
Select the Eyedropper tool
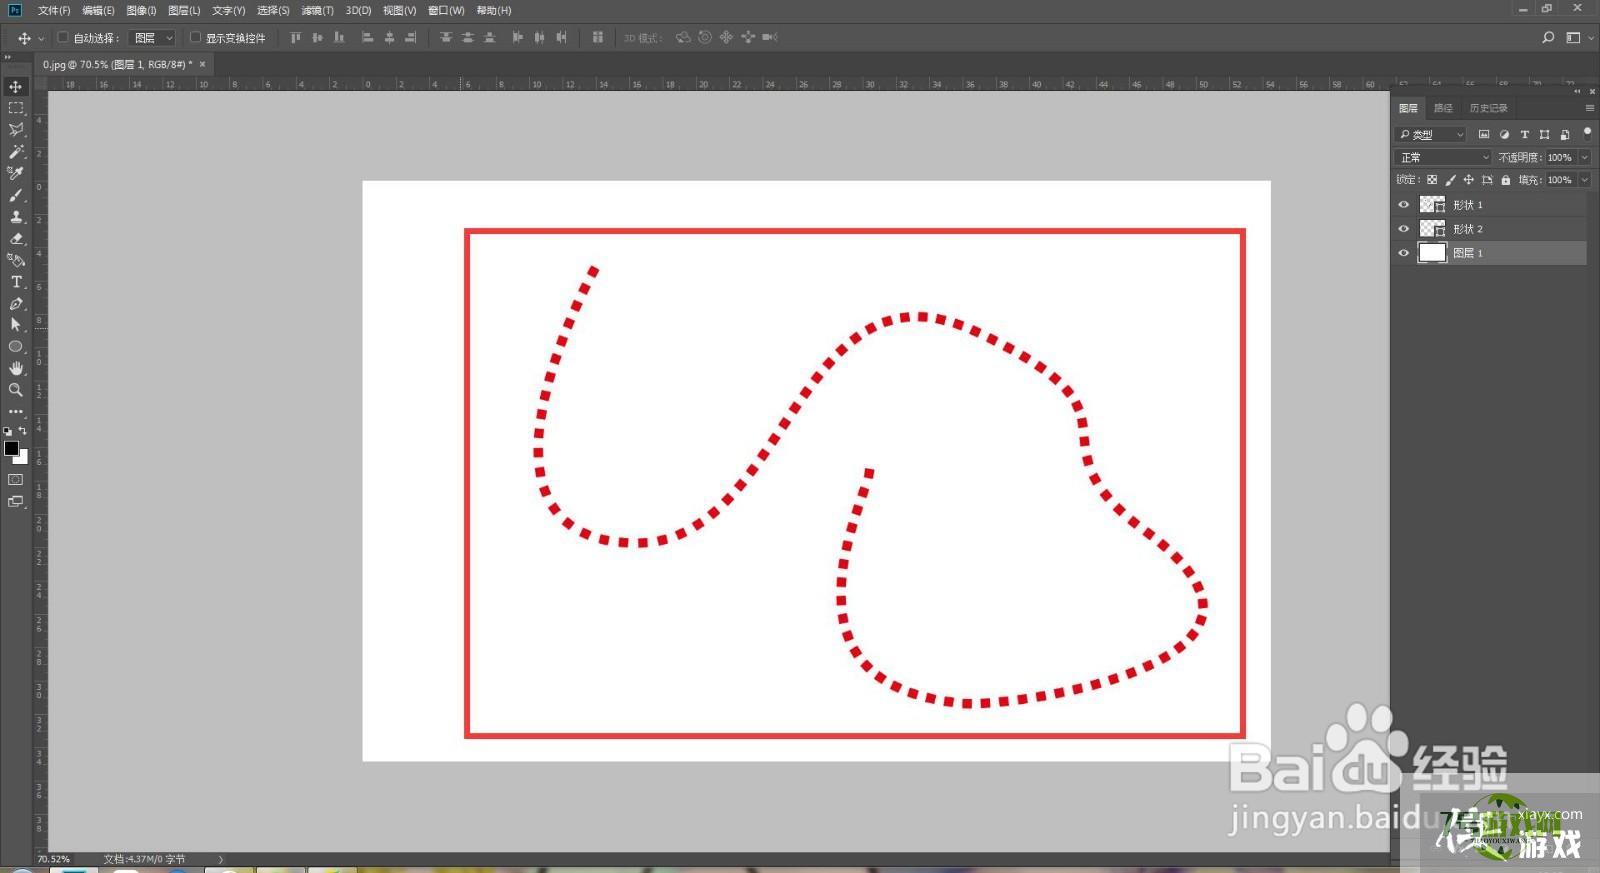point(16,173)
